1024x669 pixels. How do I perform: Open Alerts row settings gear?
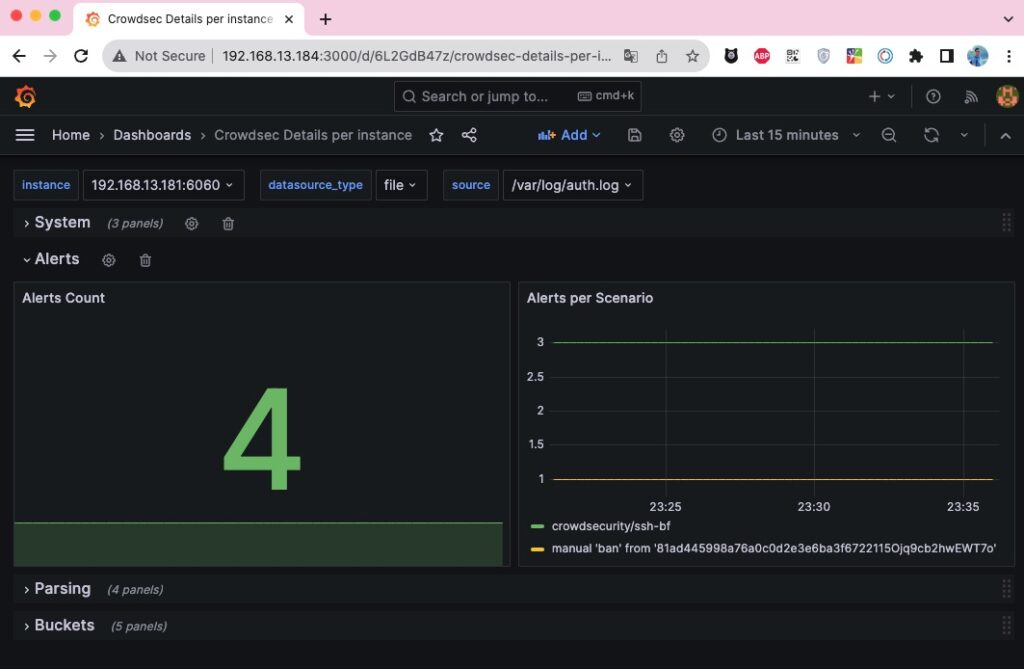tap(108, 260)
